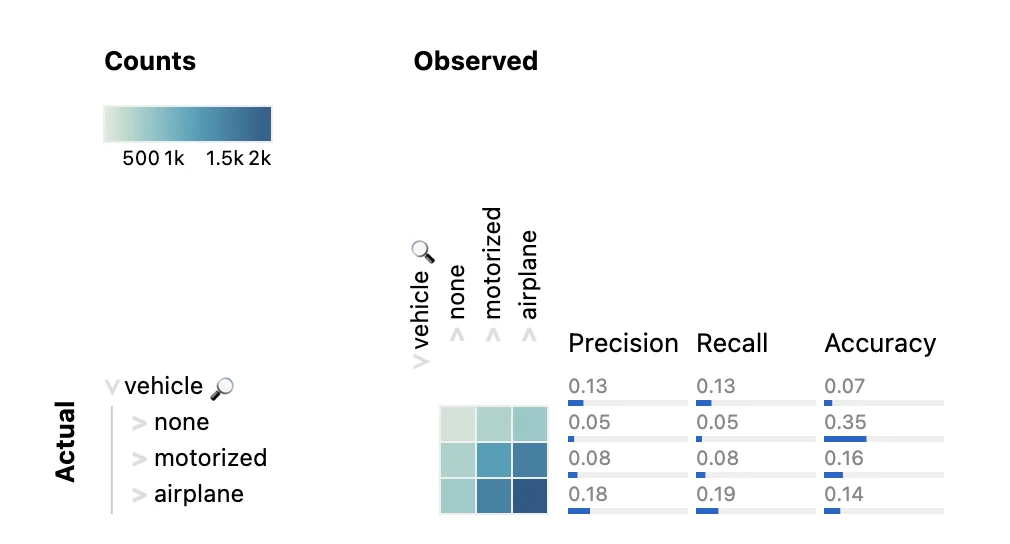Expand the 'airplane' row under Actual
1010x544 pixels.
(138, 495)
